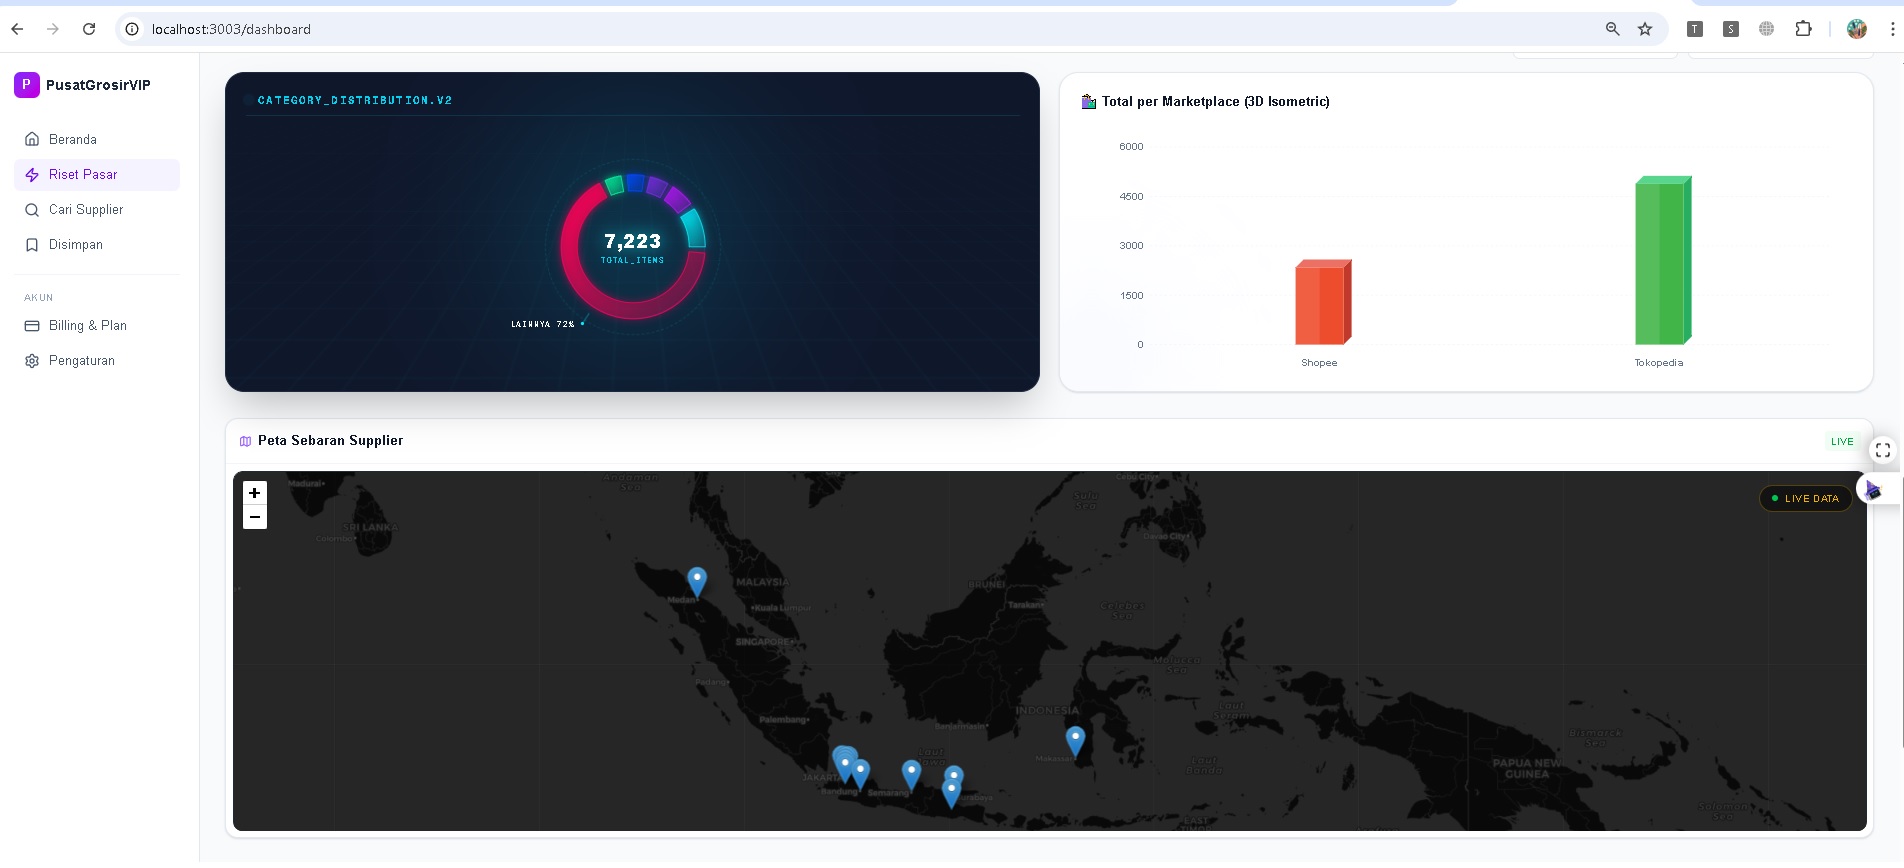Click the Medan map marker pin
The image size is (1904, 868).
[697, 580]
